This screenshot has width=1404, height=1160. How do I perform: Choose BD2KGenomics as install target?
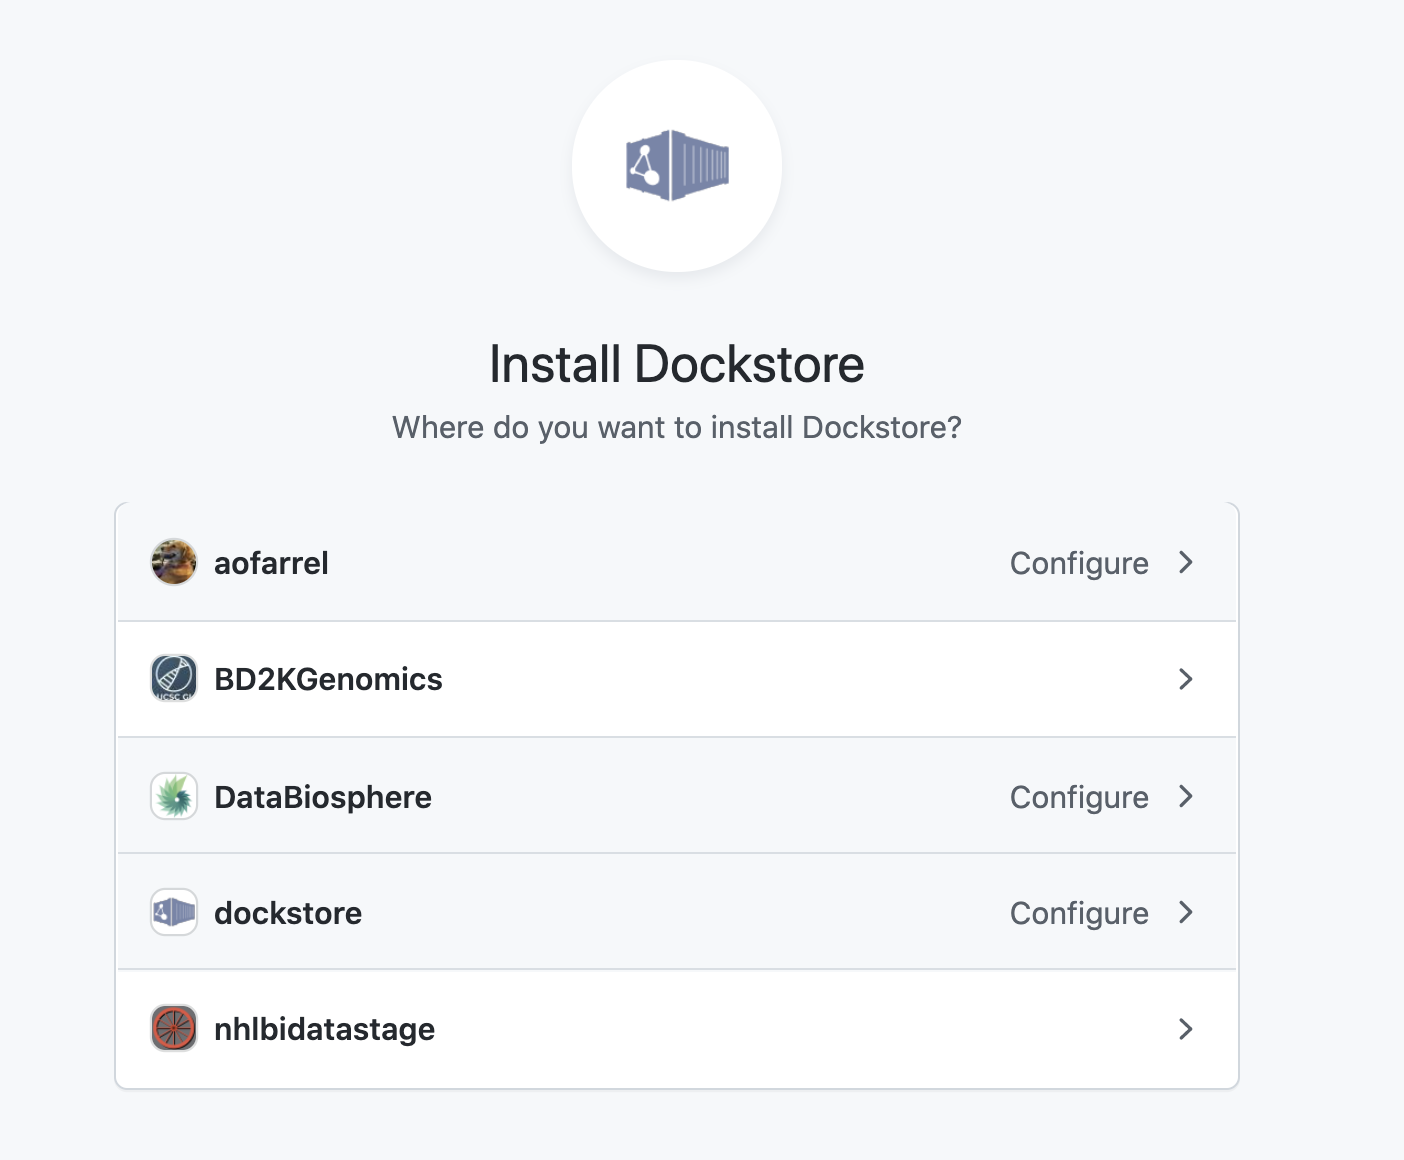[x=328, y=679]
